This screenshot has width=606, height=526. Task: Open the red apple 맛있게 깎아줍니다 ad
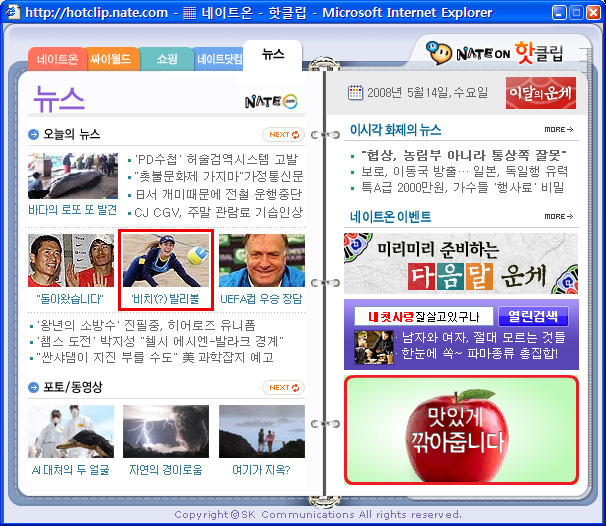461,430
